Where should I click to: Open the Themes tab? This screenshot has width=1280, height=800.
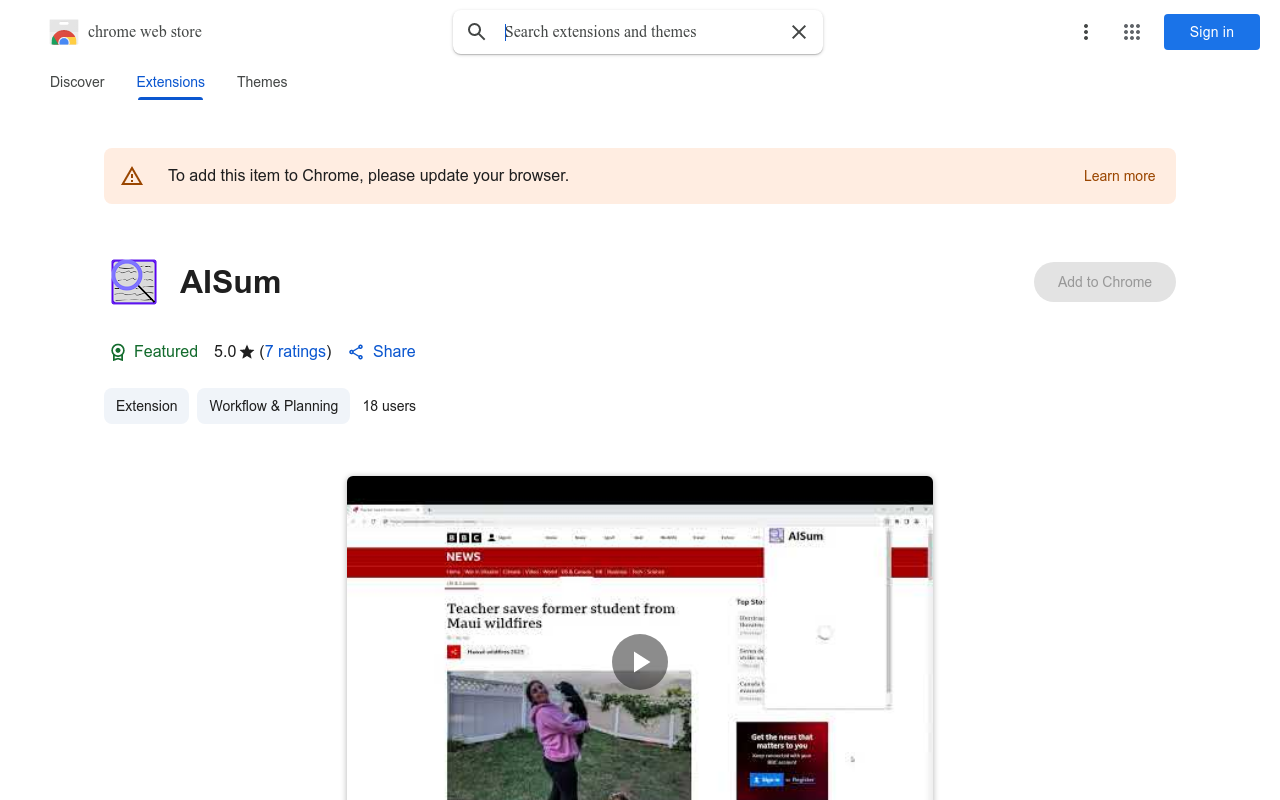click(262, 82)
